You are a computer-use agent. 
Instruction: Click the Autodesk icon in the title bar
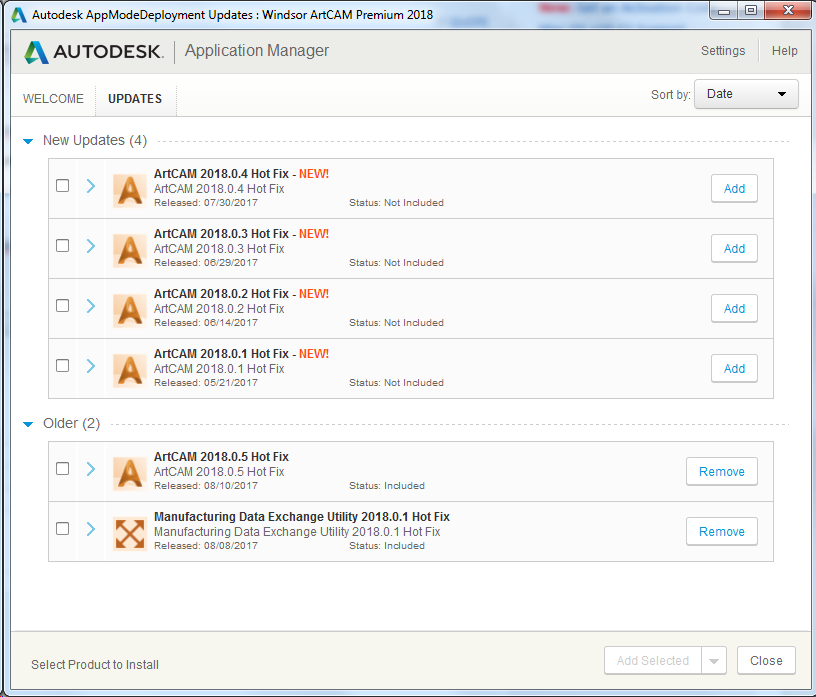point(17,13)
